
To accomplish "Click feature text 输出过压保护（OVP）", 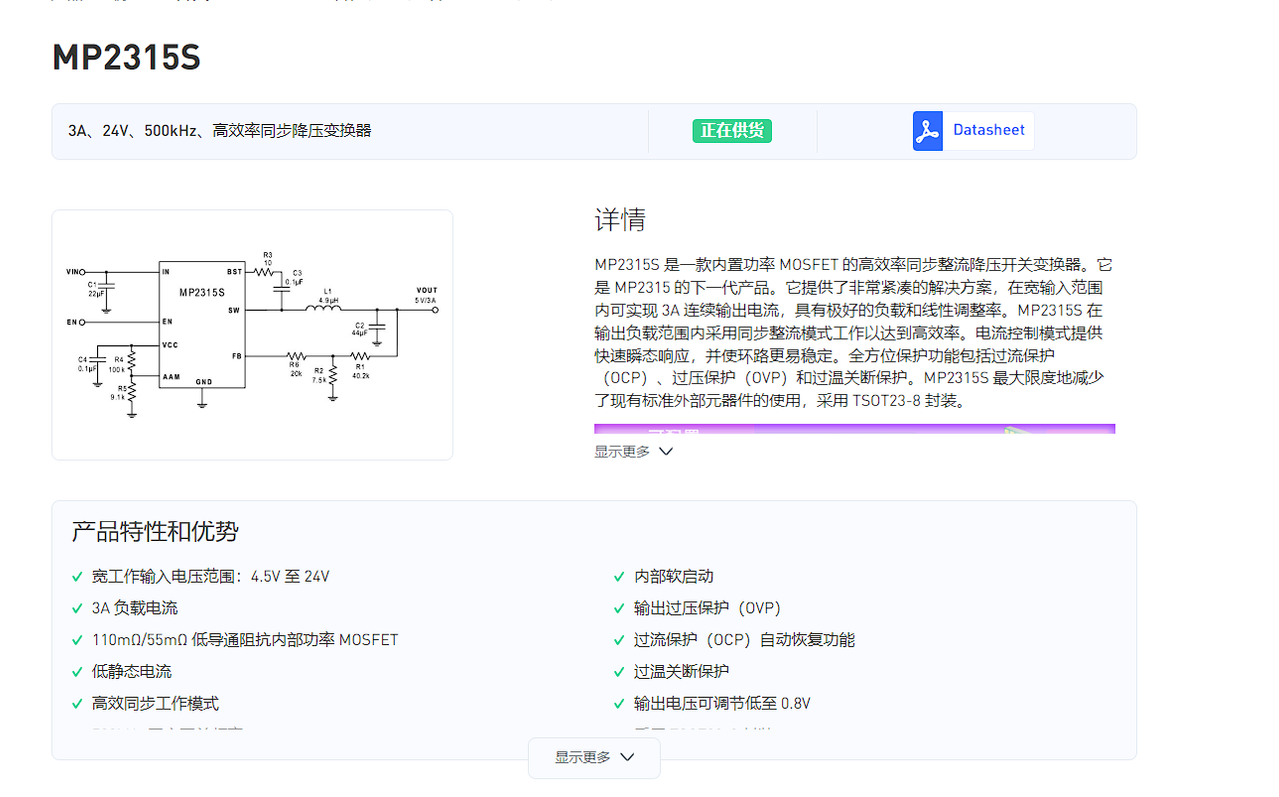I will (x=708, y=608).
